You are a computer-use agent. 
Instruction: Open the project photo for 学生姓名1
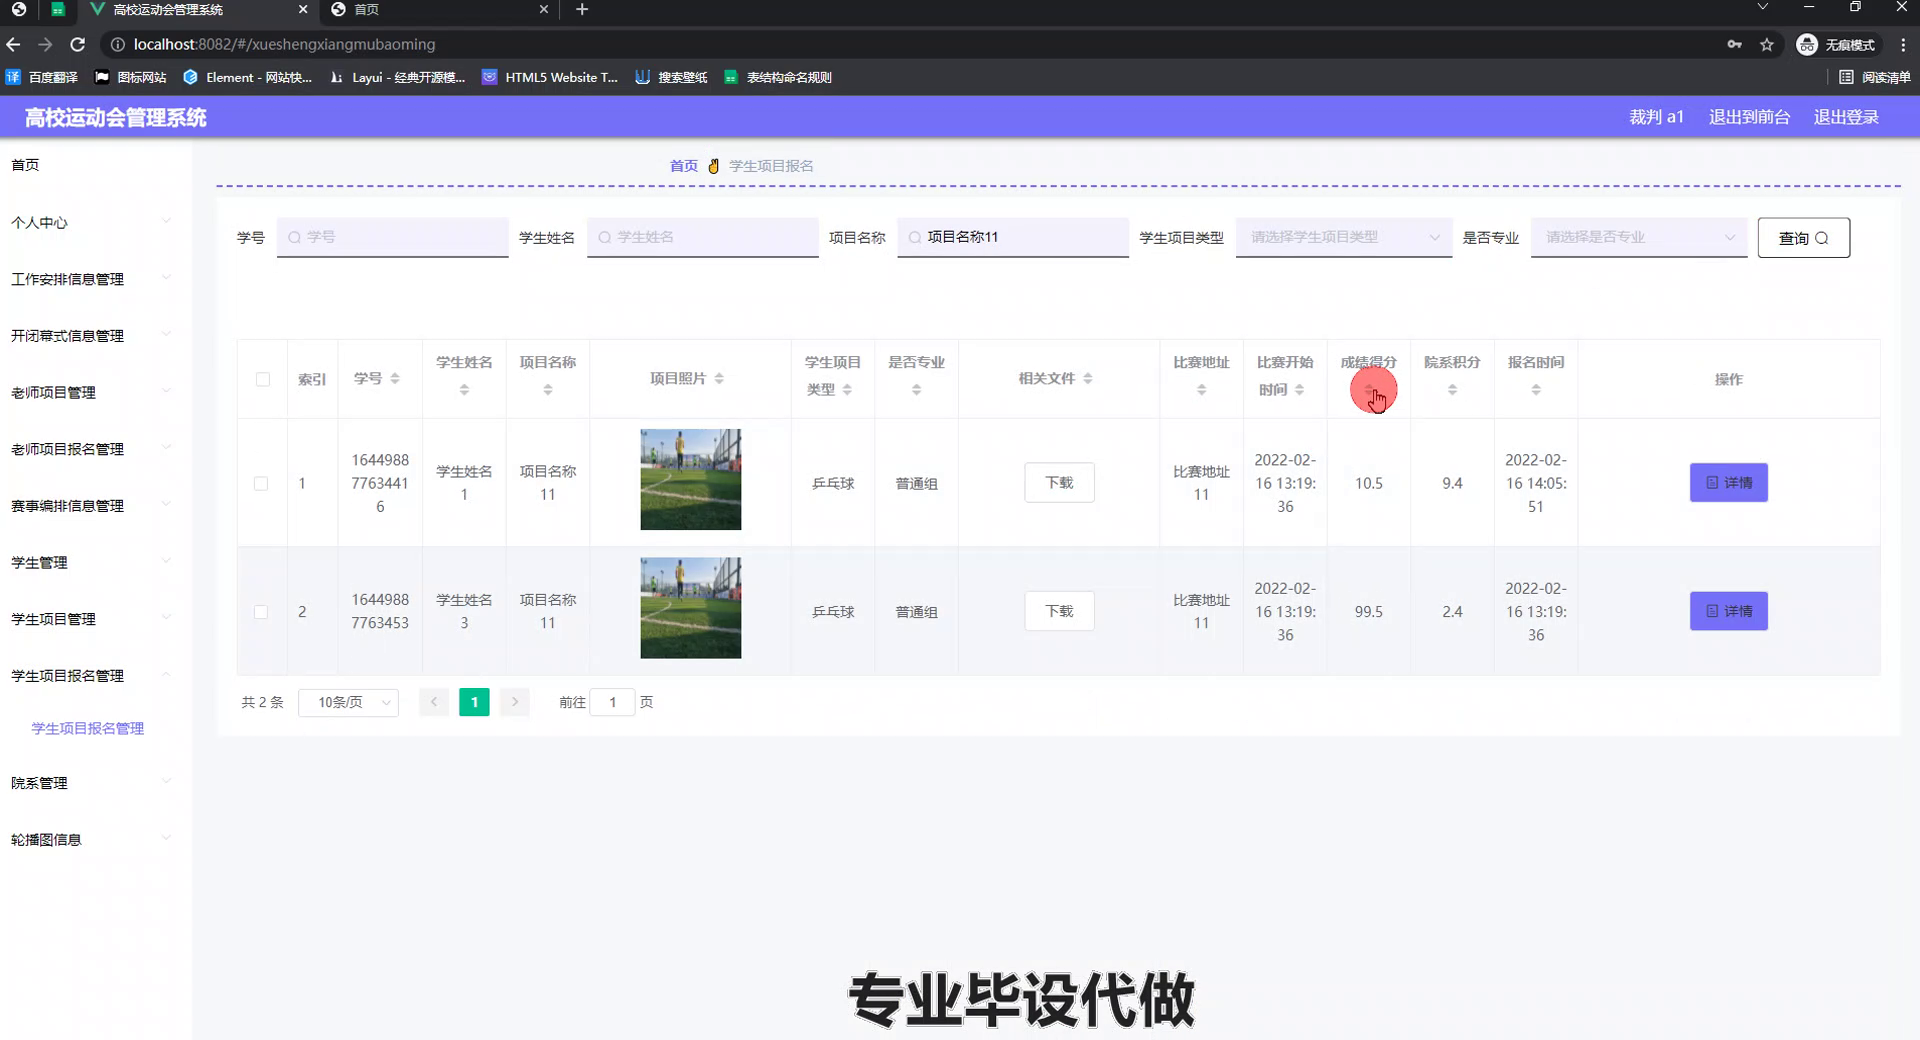[691, 479]
